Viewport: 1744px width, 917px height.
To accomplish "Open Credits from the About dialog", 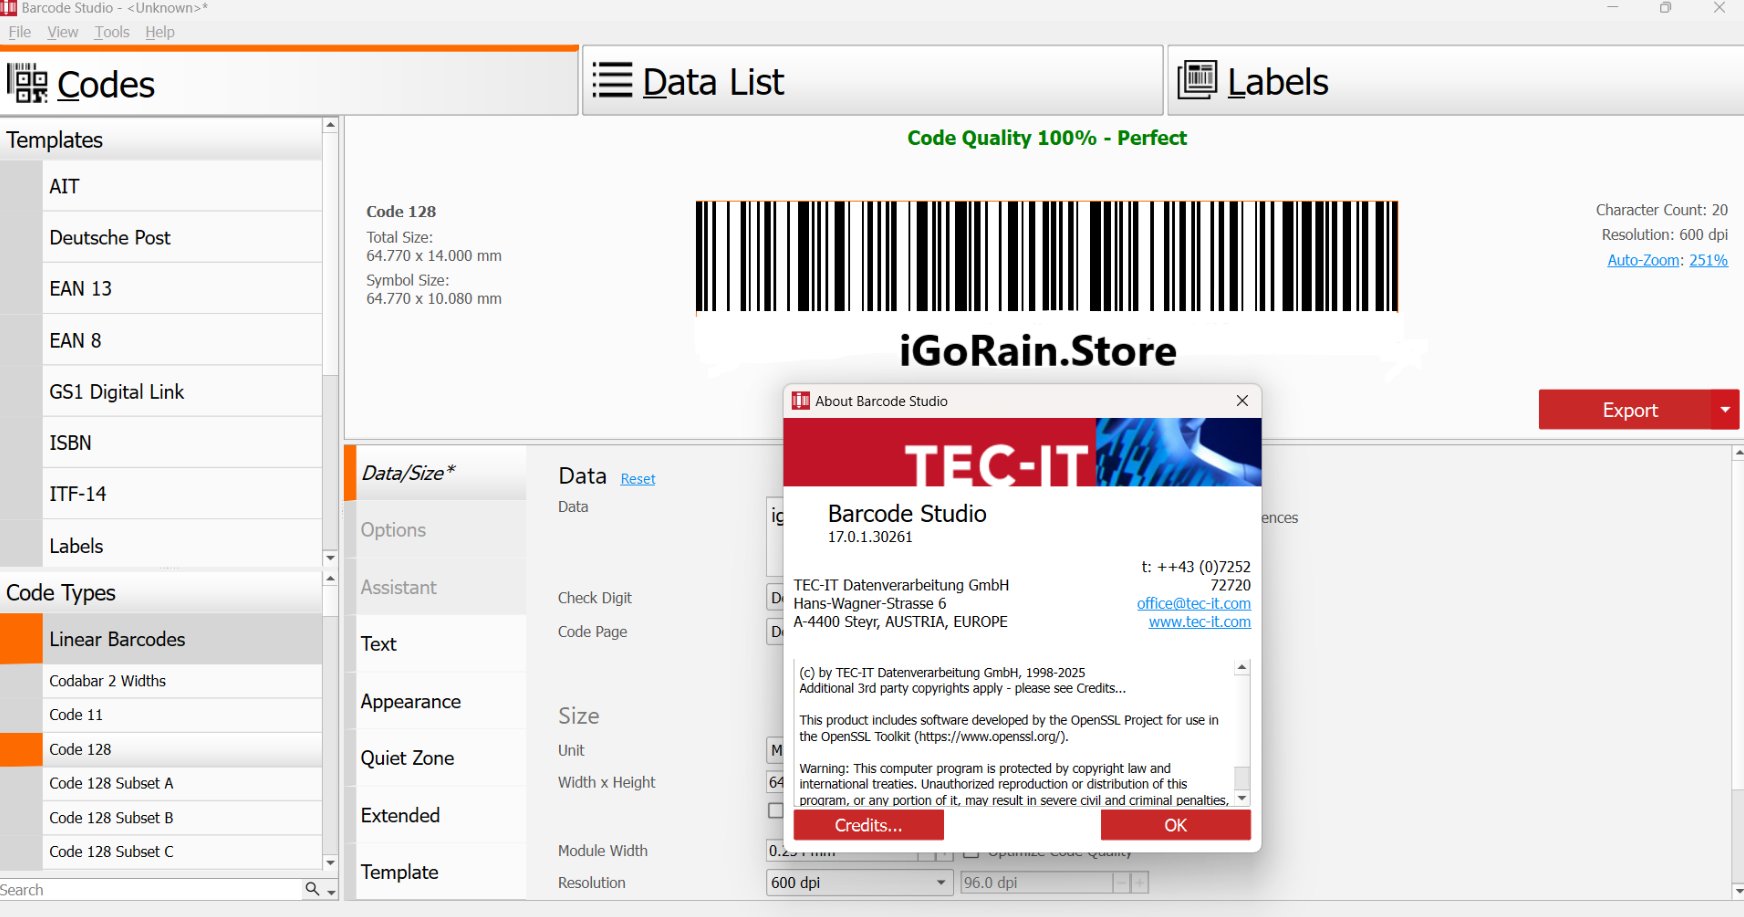I will (866, 825).
